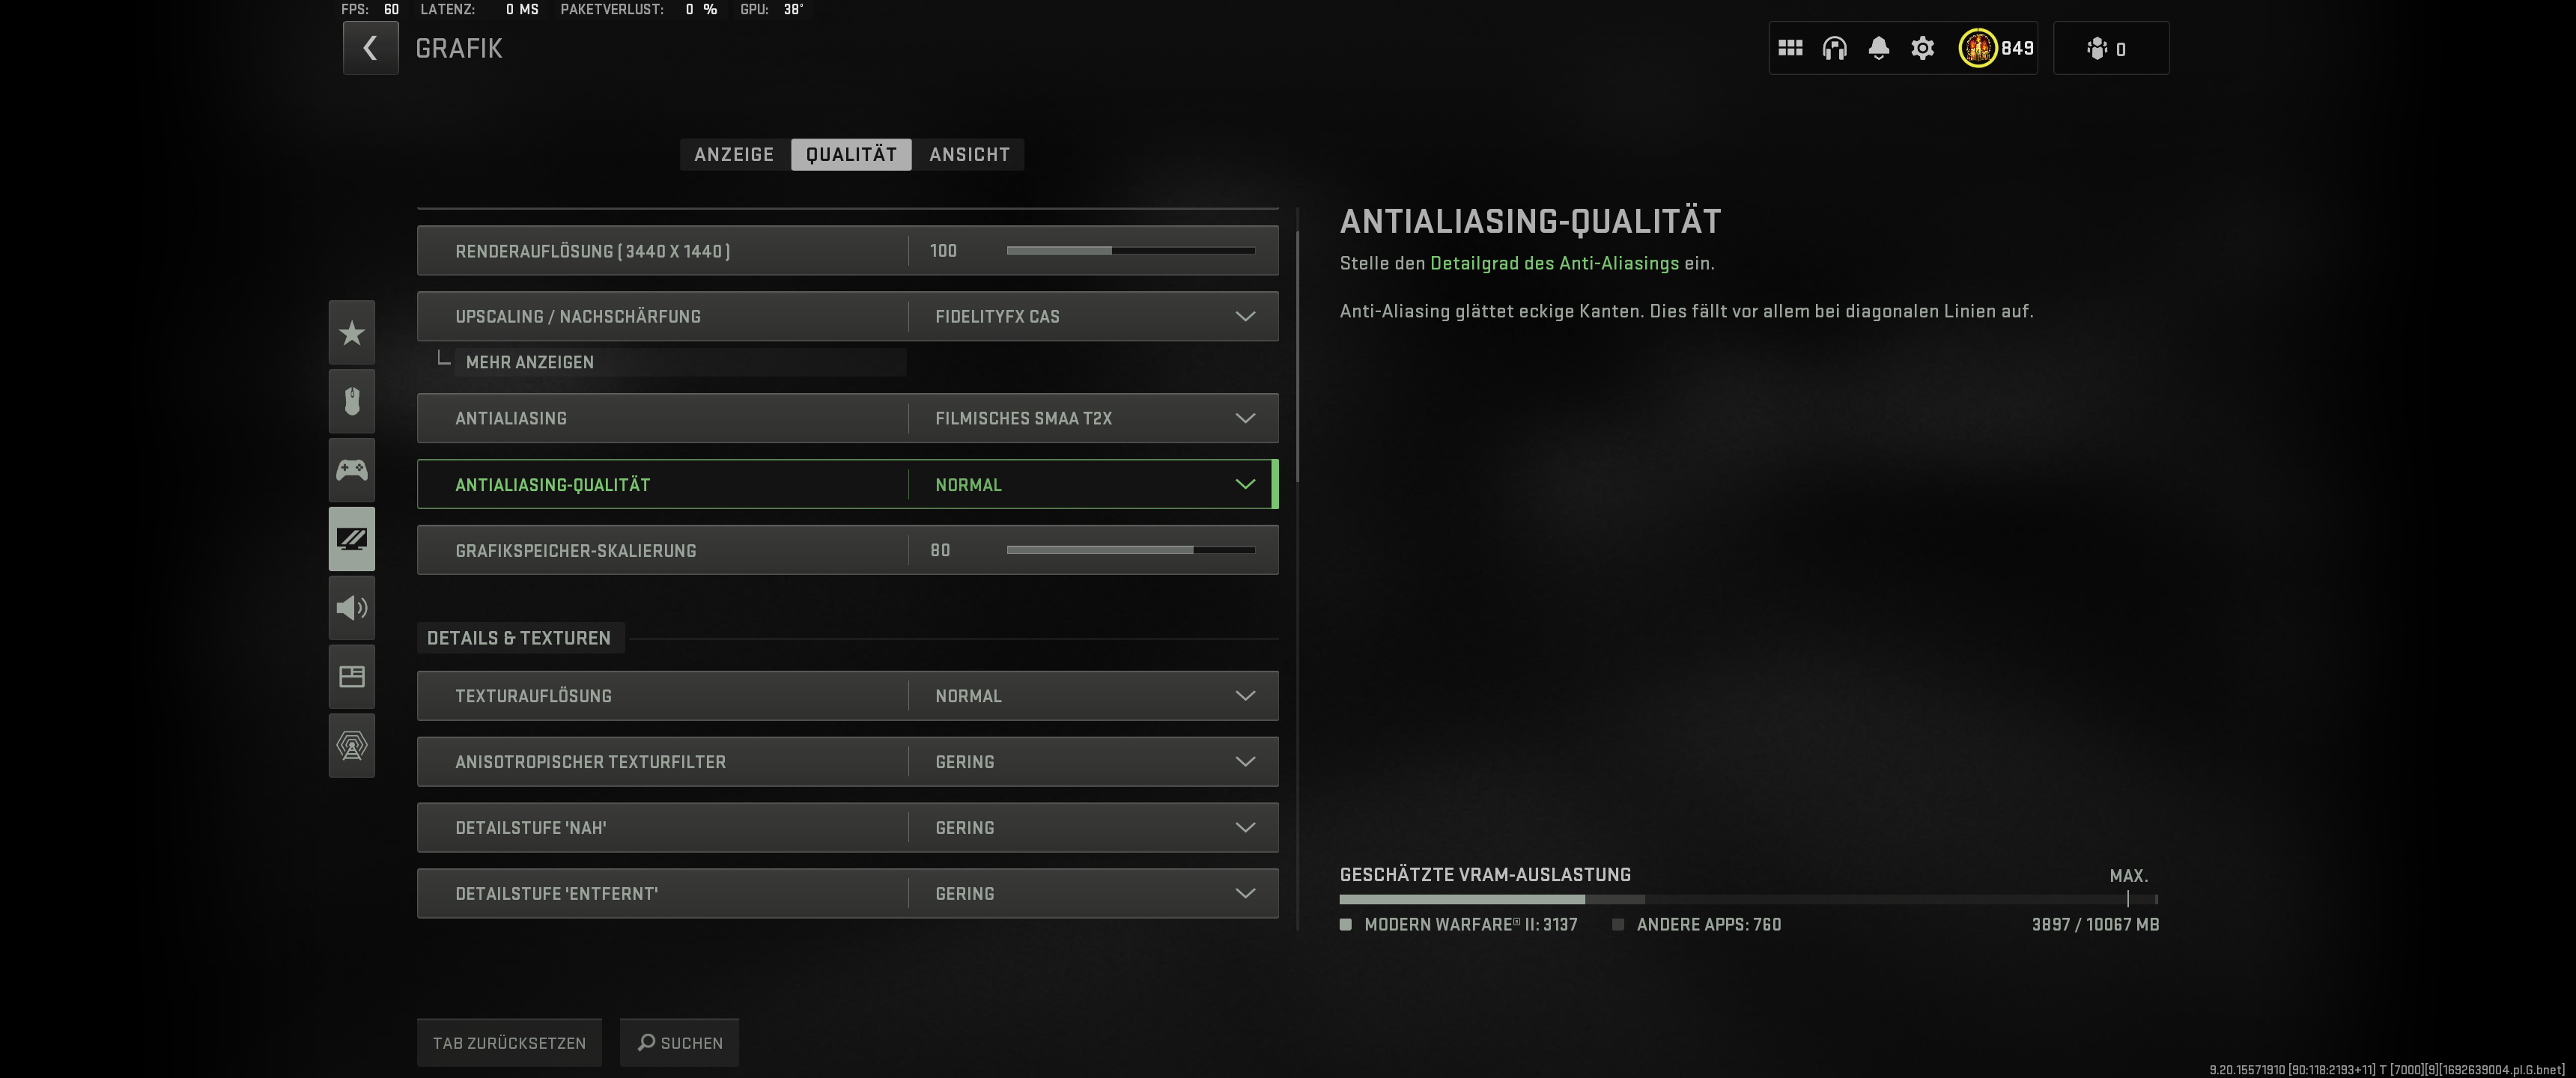
Task: Click the Suchen search button
Action: click(x=679, y=1043)
